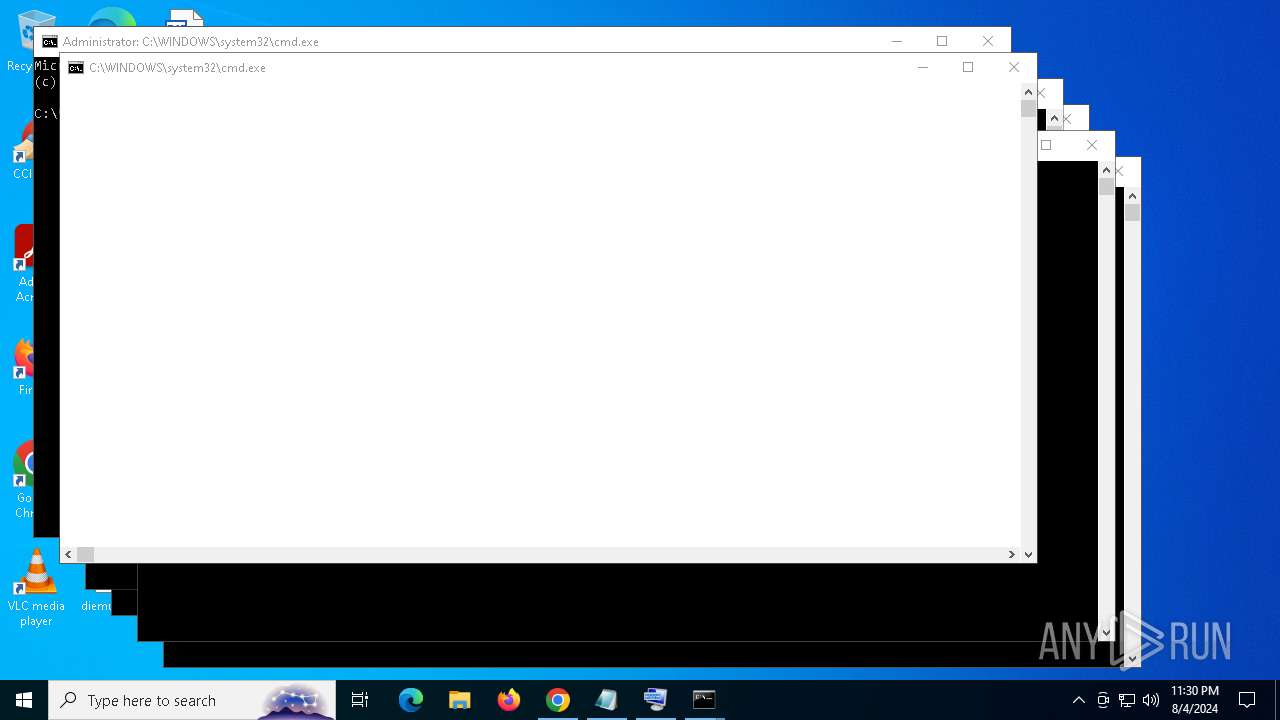Switch to Command Prompt via the taskbar icon

(x=705, y=700)
